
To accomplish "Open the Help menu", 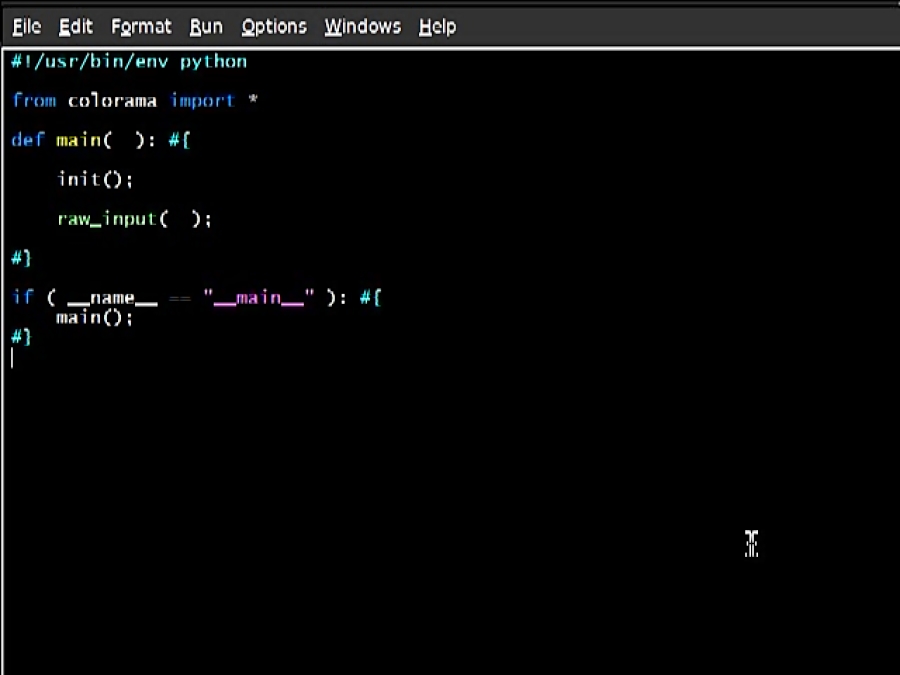I will pyautogui.click(x=437, y=26).
